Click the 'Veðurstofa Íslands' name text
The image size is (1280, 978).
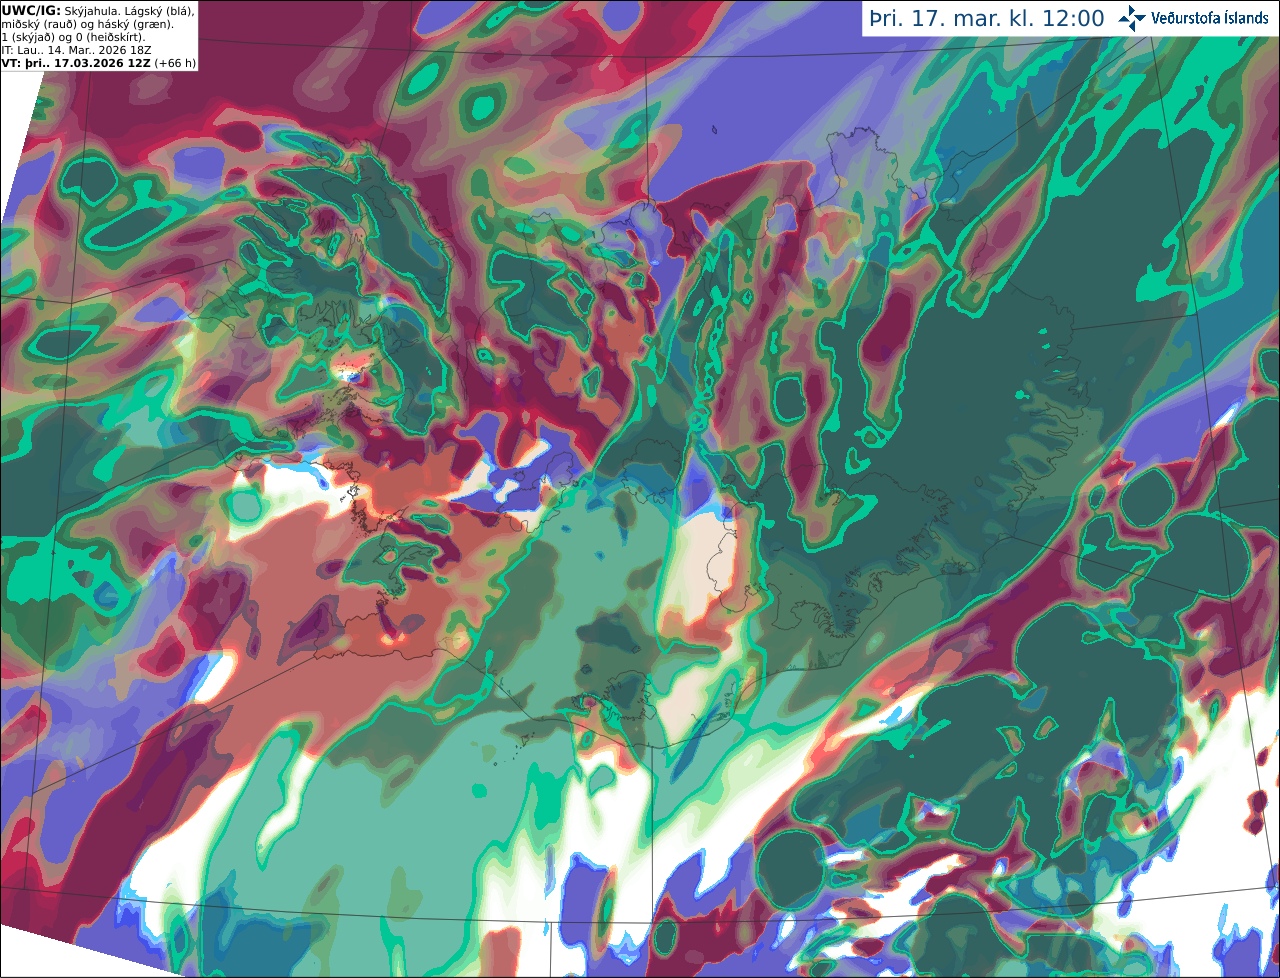click(x=1210, y=18)
